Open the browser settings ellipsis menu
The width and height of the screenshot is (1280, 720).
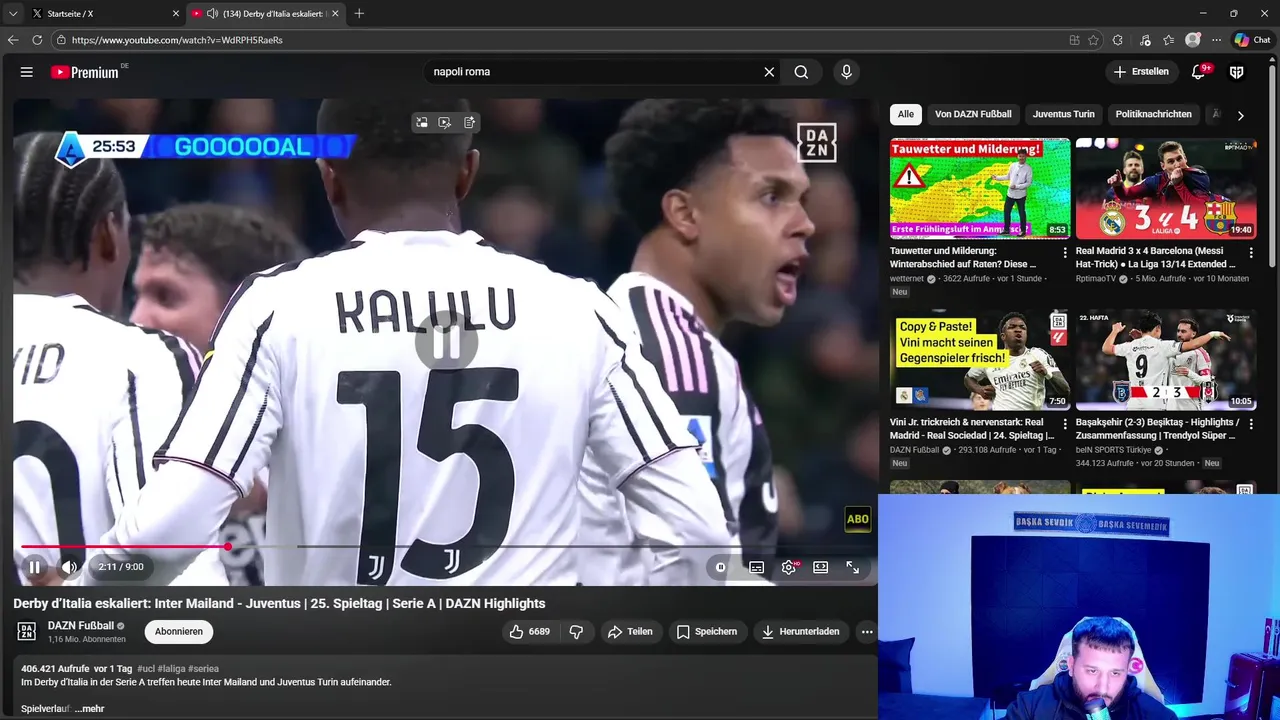1216,40
